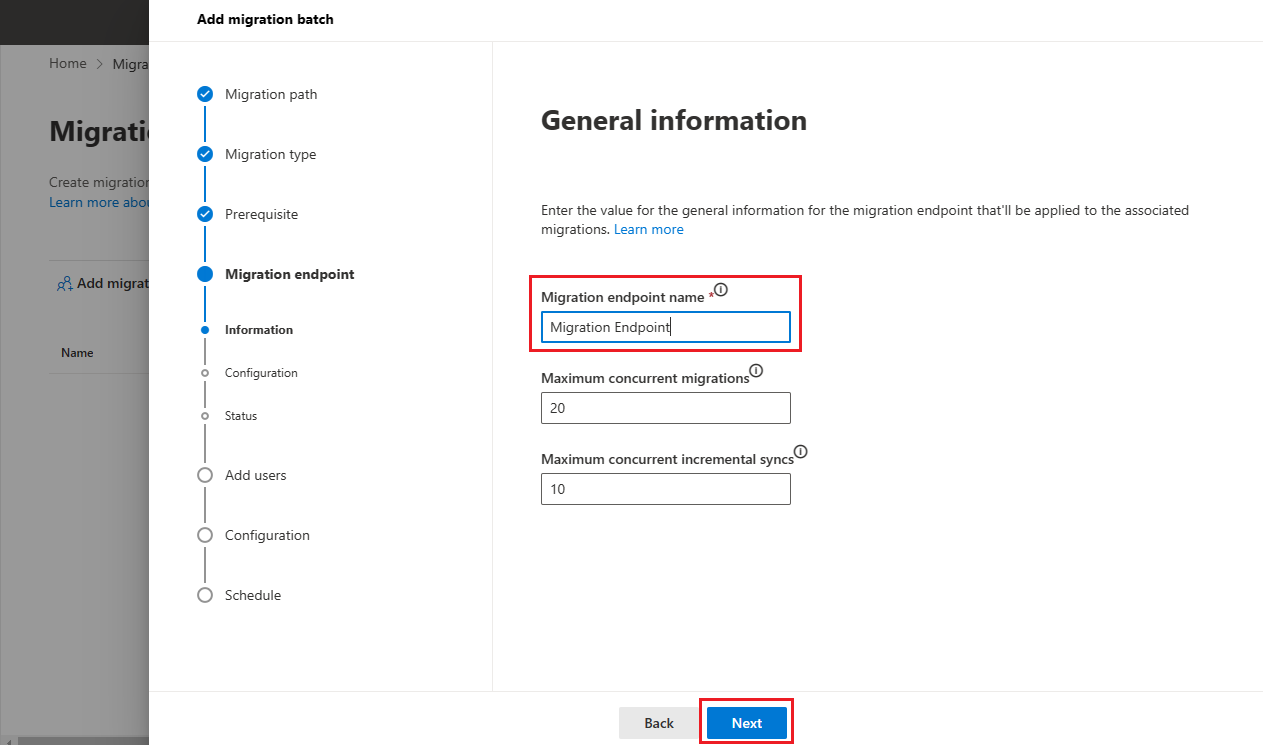Image resolution: width=1263 pixels, height=745 pixels.
Task: Click the Add migration batch people icon
Action: click(65, 284)
